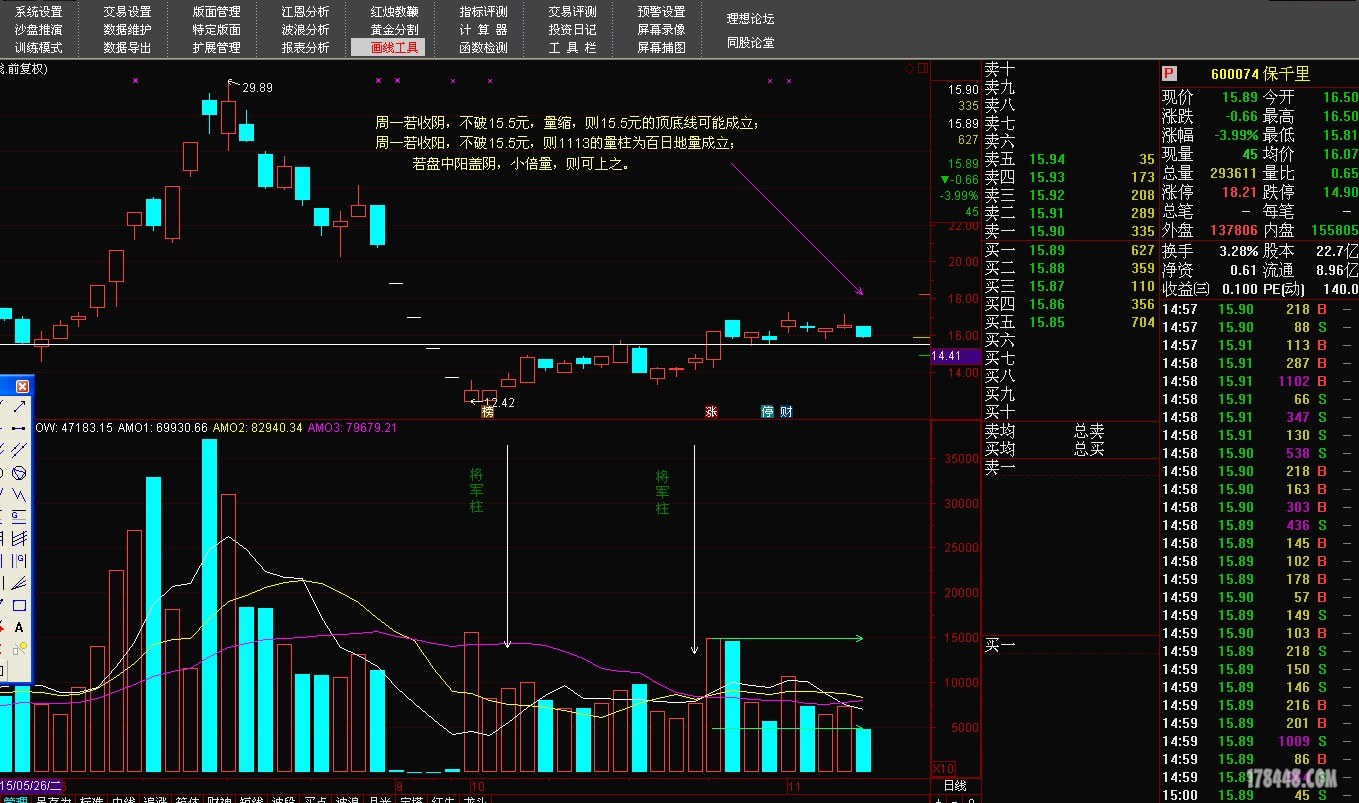The image size is (1359, 803).
Task: Click the 日线 period selector
Action: pos(955,786)
